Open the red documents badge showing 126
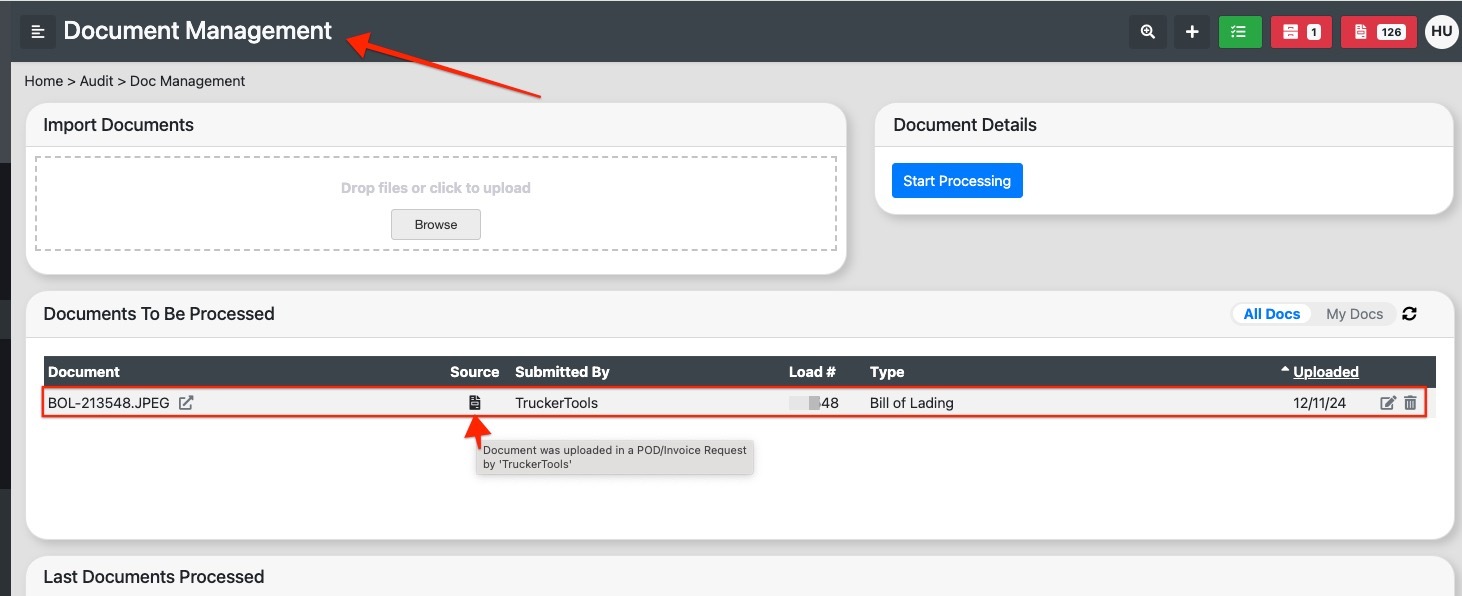 click(x=1378, y=32)
